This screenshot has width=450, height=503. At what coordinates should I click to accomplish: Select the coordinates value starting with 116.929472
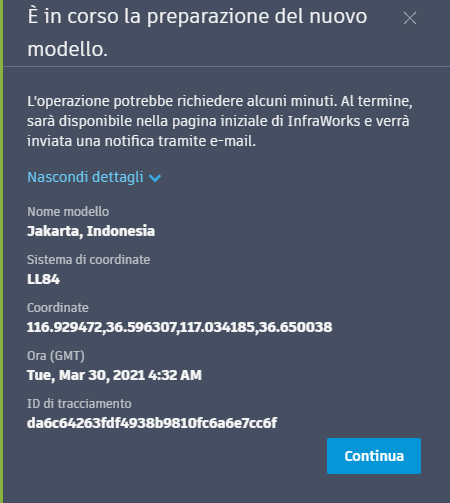179,327
